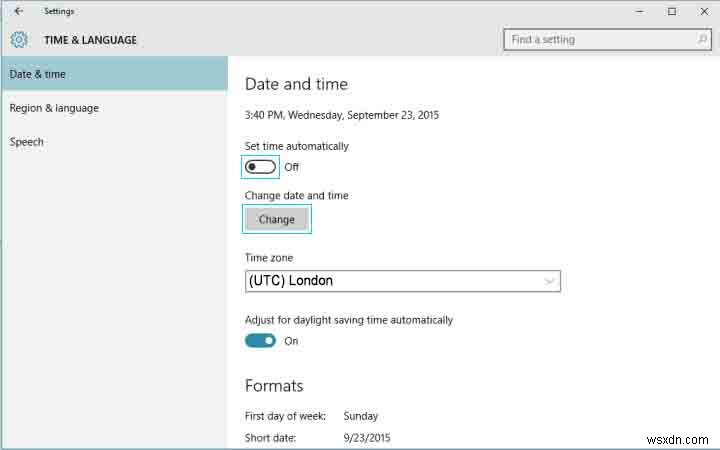Click the Short date 9/23/2015 value
The height and width of the screenshot is (450, 720).
[x=367, y=438]
